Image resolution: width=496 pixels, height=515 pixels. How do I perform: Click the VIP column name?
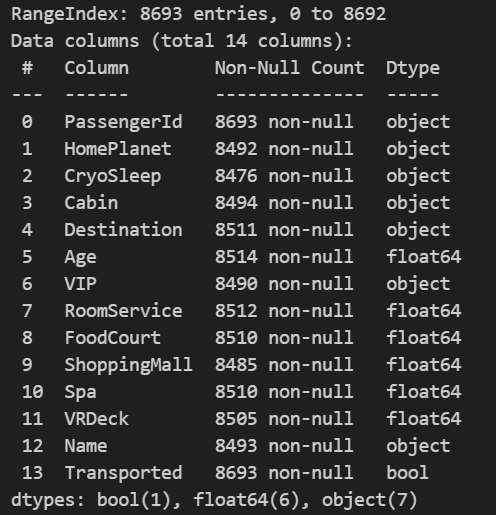click(x=80, y=284)
